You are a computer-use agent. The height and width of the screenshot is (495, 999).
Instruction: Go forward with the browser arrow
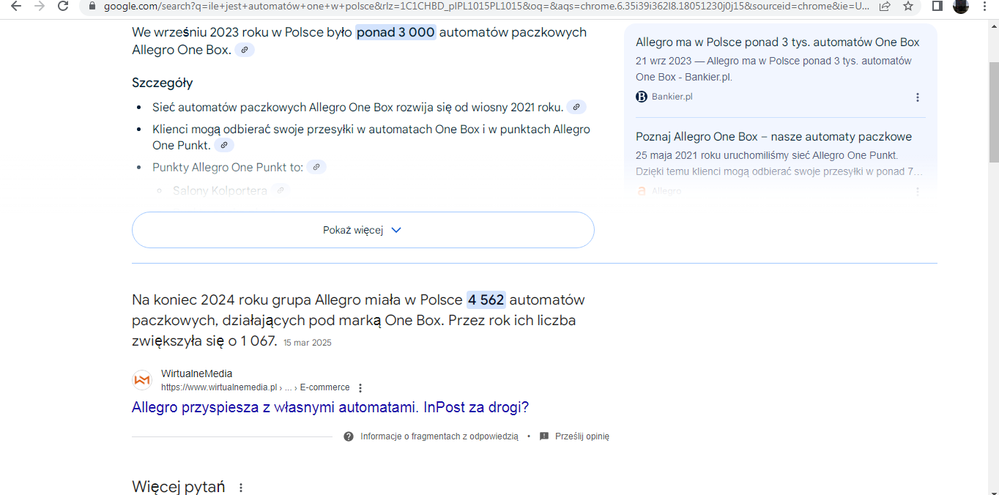point(40,6)
